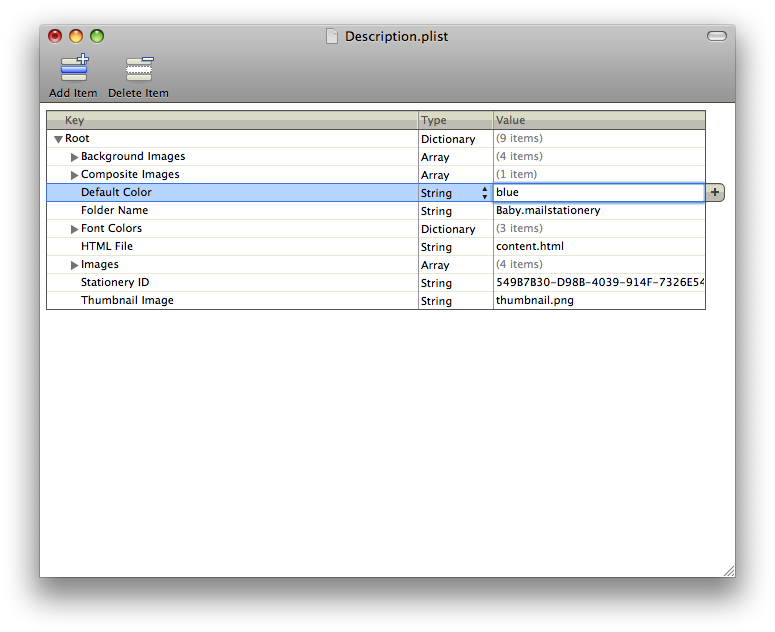Screen dimensions: 775x632
Task: Expand the Composite Images array
Action: point(74,175)
